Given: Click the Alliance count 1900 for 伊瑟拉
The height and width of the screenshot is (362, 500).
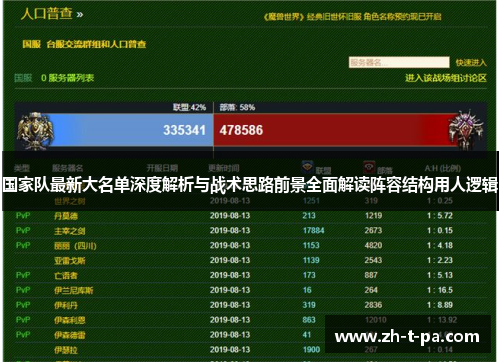Looking at the screenshot, I should (311, 350).
